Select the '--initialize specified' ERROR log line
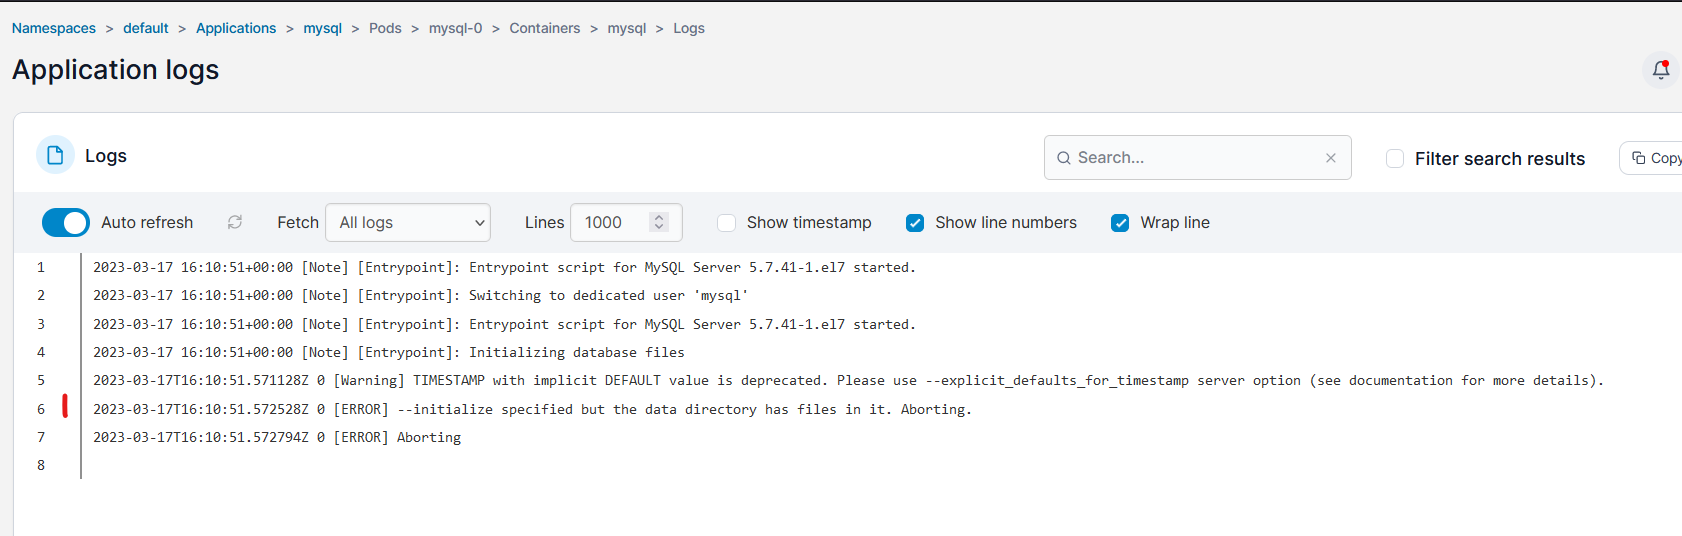The image size is (1682, 536). pos(532,410)
